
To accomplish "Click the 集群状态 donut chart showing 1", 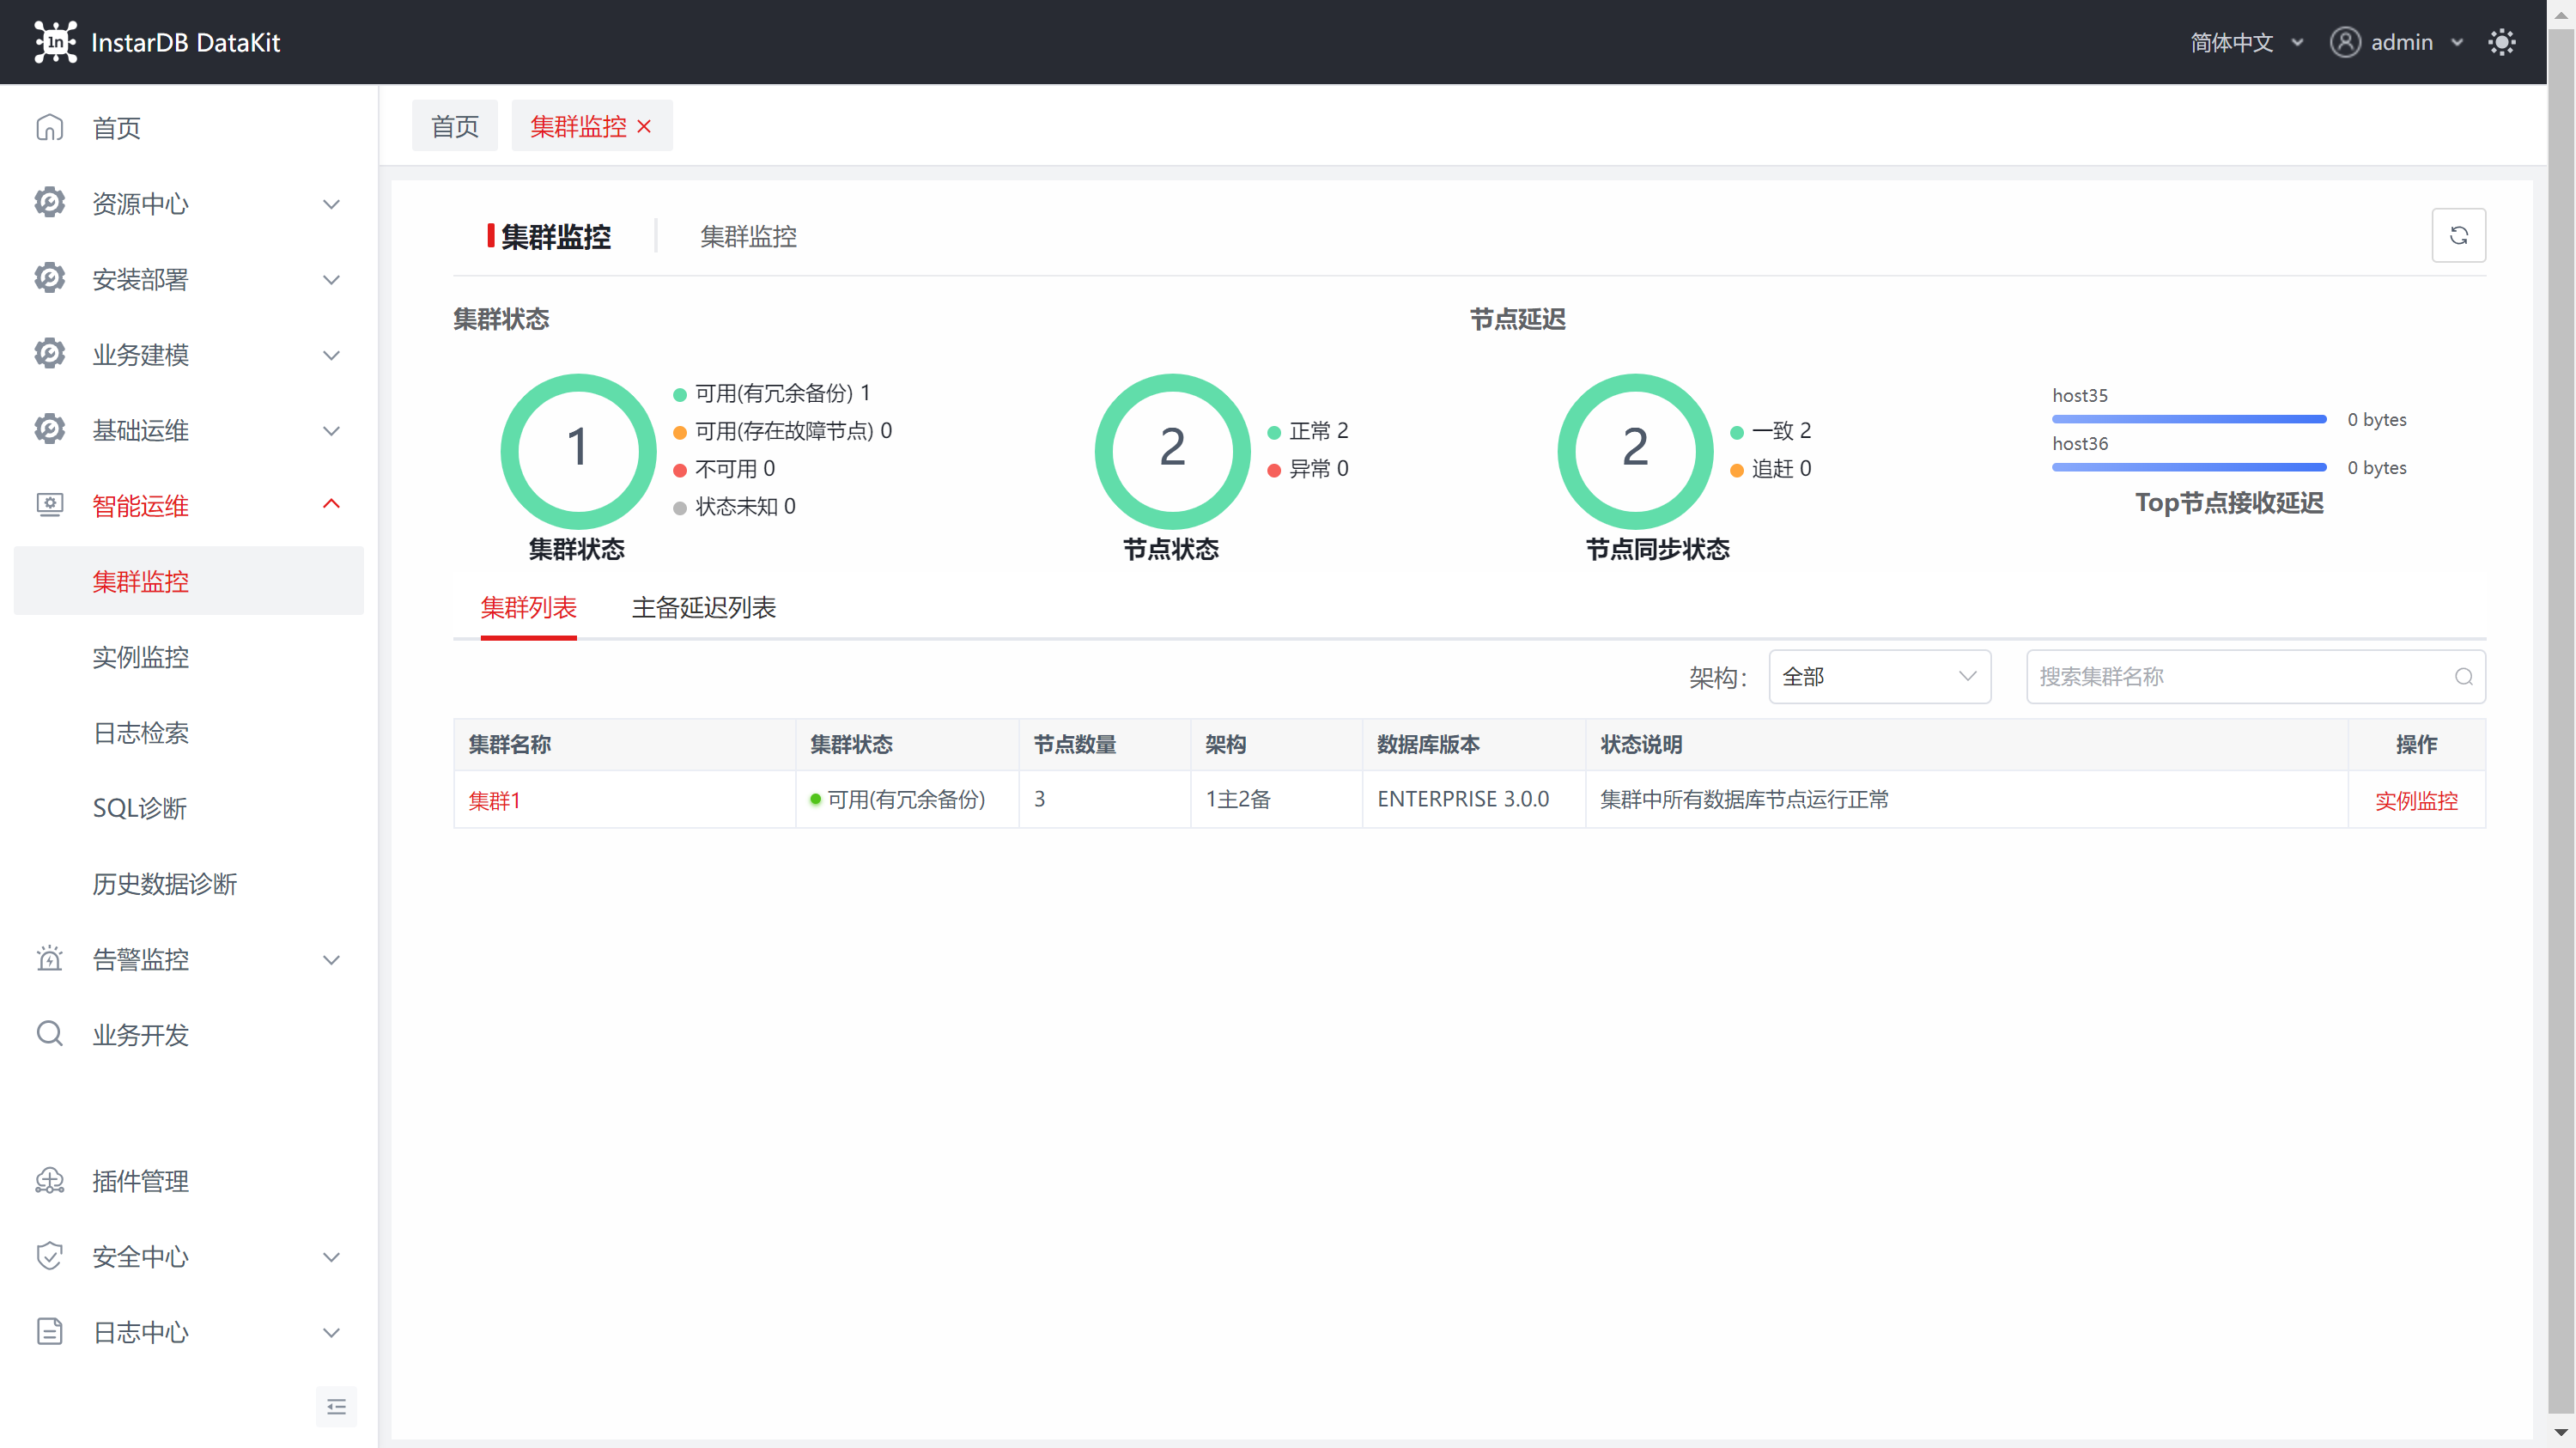I will (x=578, y=450).
